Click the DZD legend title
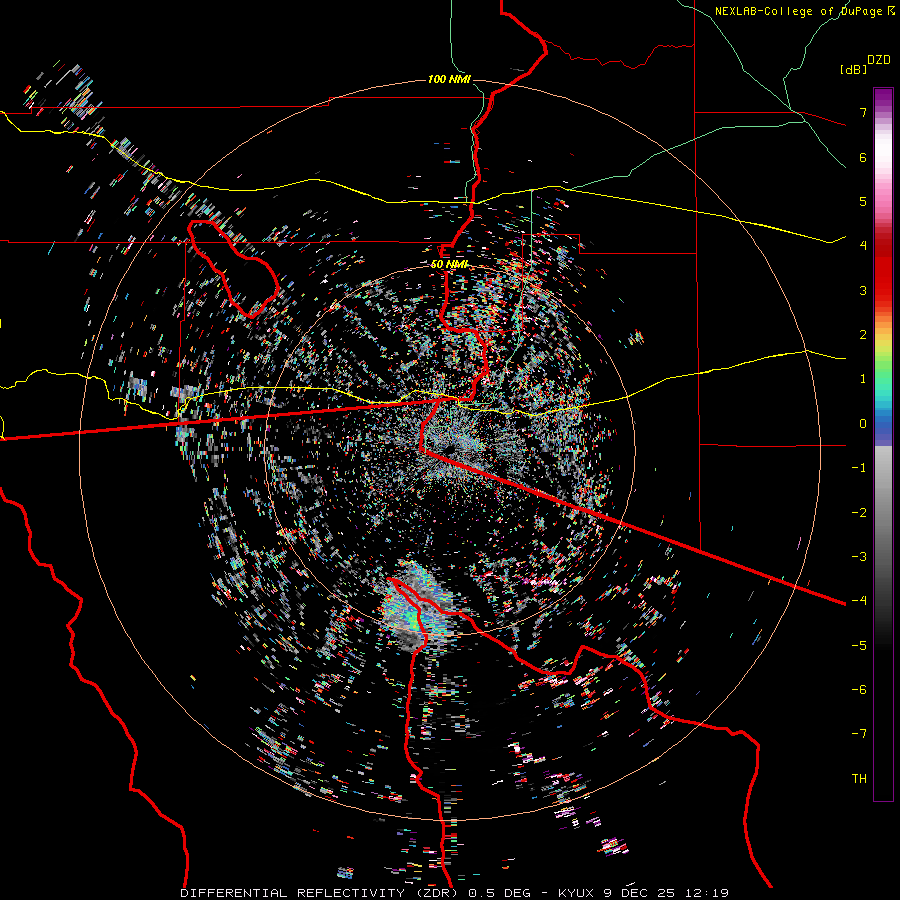The width and height of the screenshot is (900, 900). coord(879,60)
